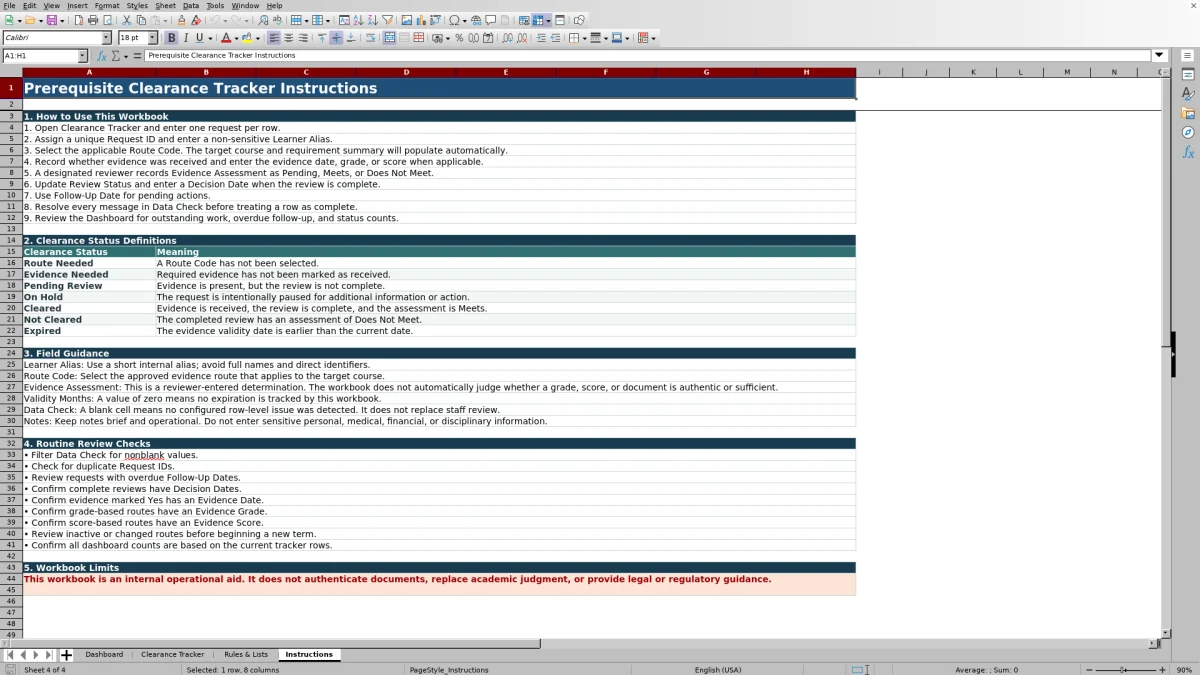Open sidebar Properties panel icon

1188,75
